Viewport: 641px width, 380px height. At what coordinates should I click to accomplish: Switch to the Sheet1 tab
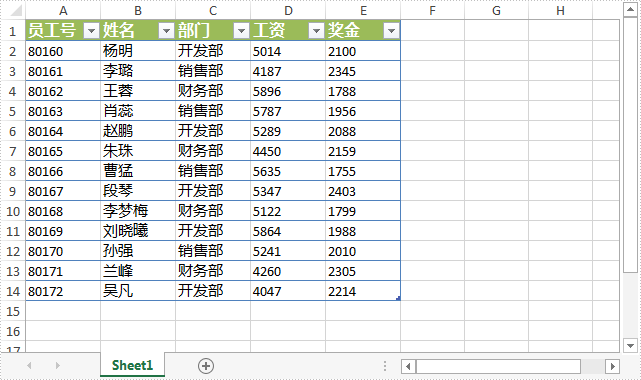pos(132,365)
